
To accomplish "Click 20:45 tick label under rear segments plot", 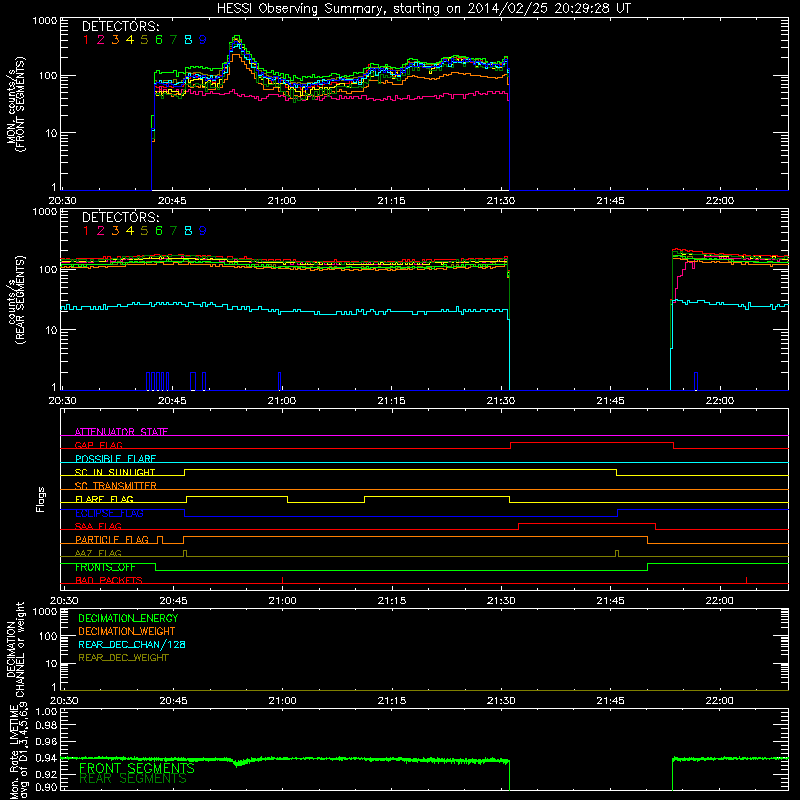I will point(172,401).
